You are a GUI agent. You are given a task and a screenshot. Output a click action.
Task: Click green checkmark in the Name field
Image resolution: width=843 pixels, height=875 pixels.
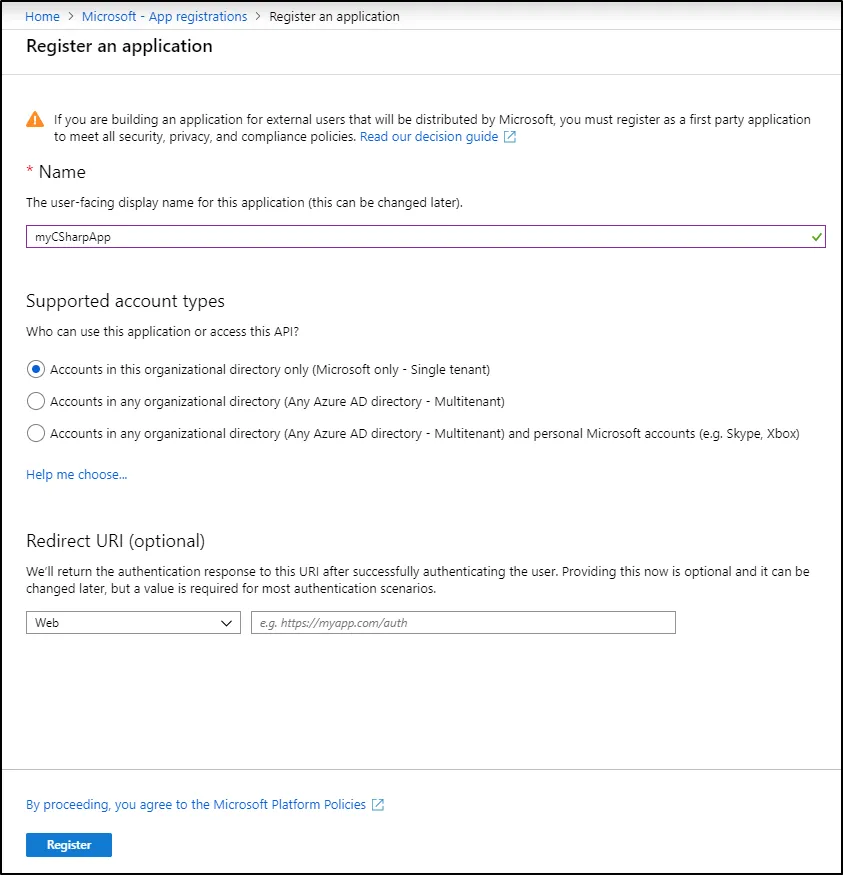point(817,237)
